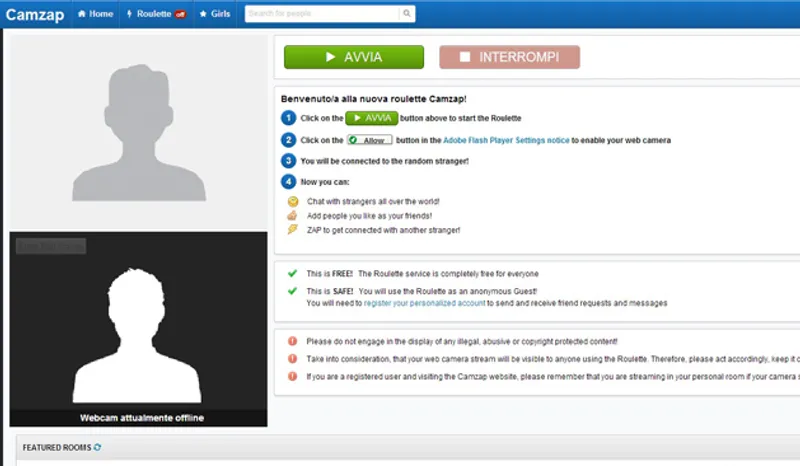Start the roulette with AVVIA button
This screenshot has width=800, height=466.
(354, 57)
